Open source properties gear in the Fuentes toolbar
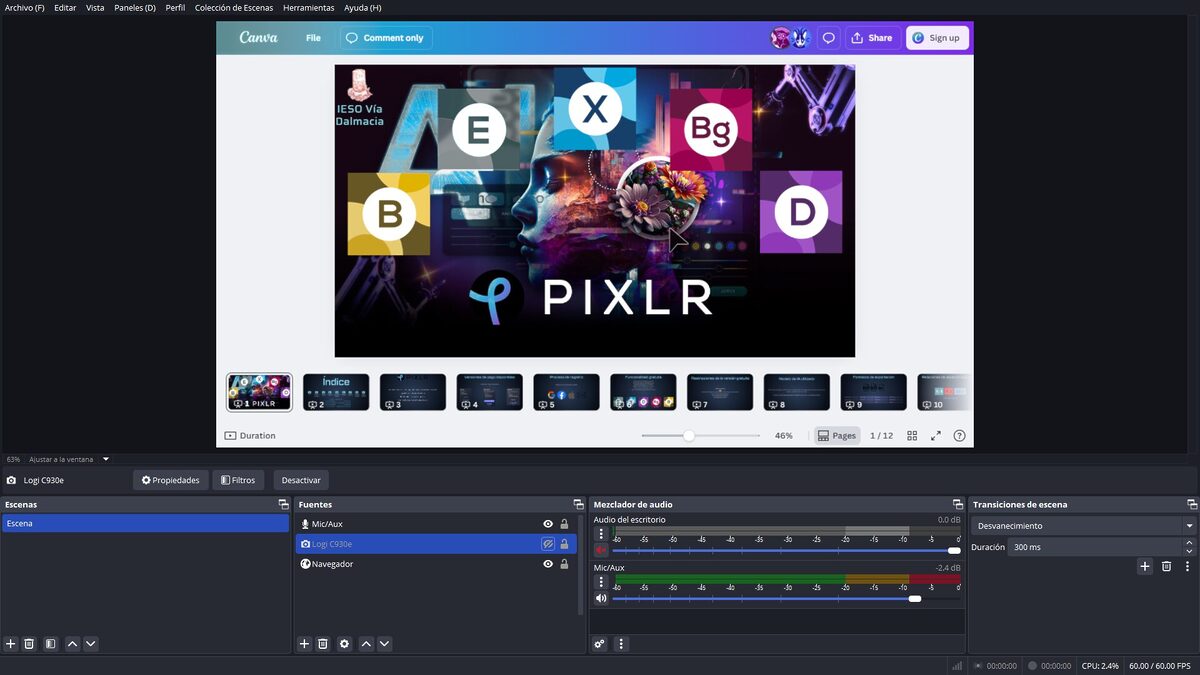 344,644
